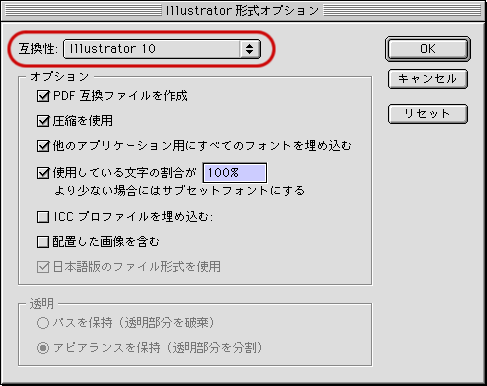Viewport: 487px width, 386px height.
Task: Toggle PDF 互換ファイルを作成 checkbox
Action: (x=43, y=96)
